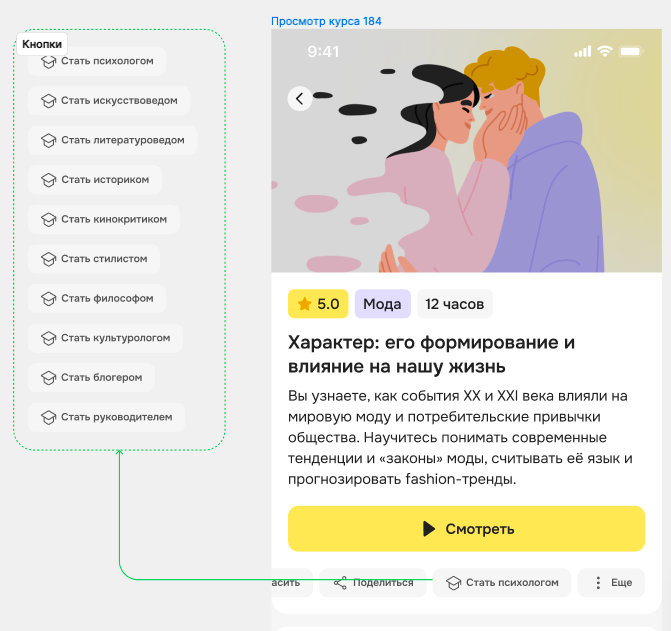
Task: Click the play icon in Смотреть button
Action: (x=429, y=529)
